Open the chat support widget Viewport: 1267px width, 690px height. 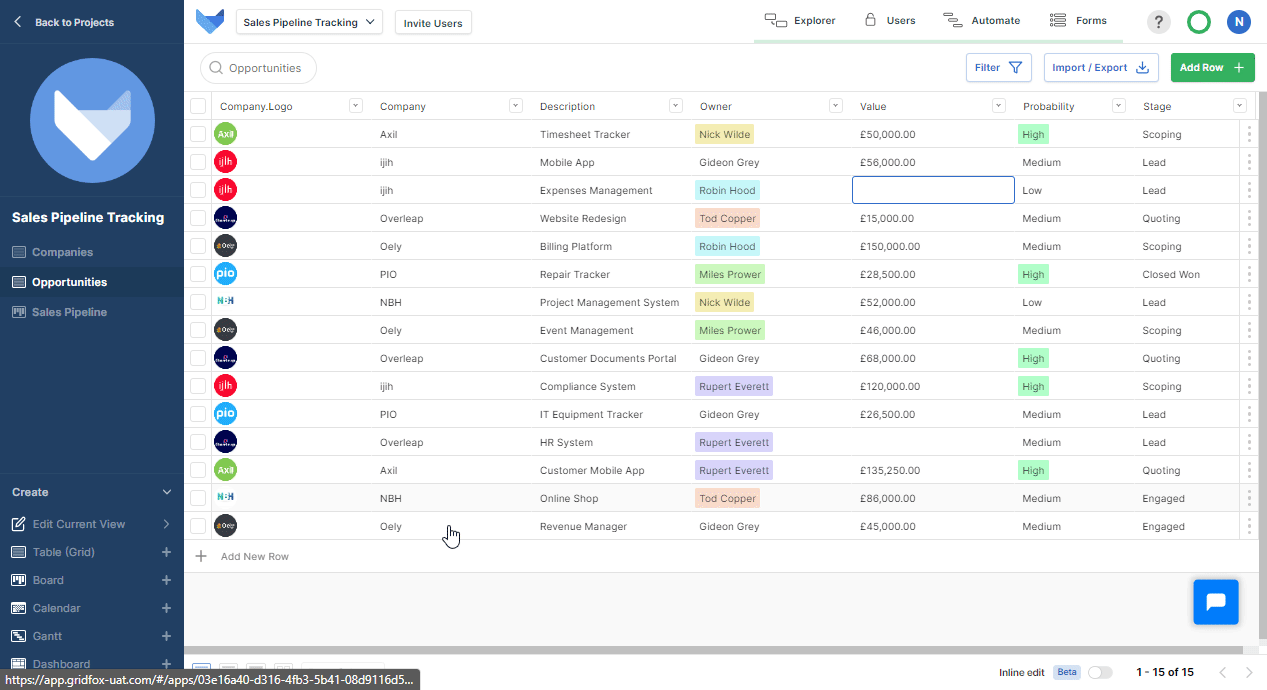[x=1216, y=602]
